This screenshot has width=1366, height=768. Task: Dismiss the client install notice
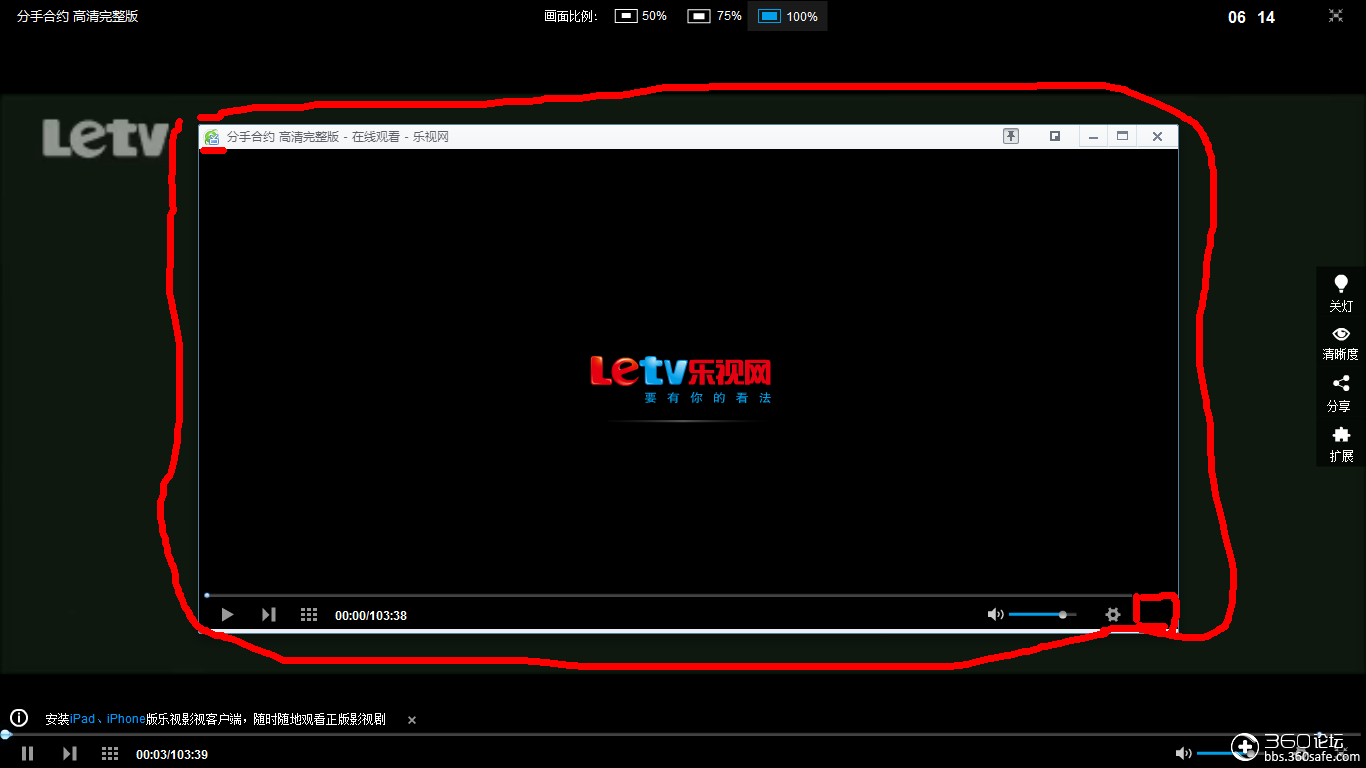click(x=412, y=720)
